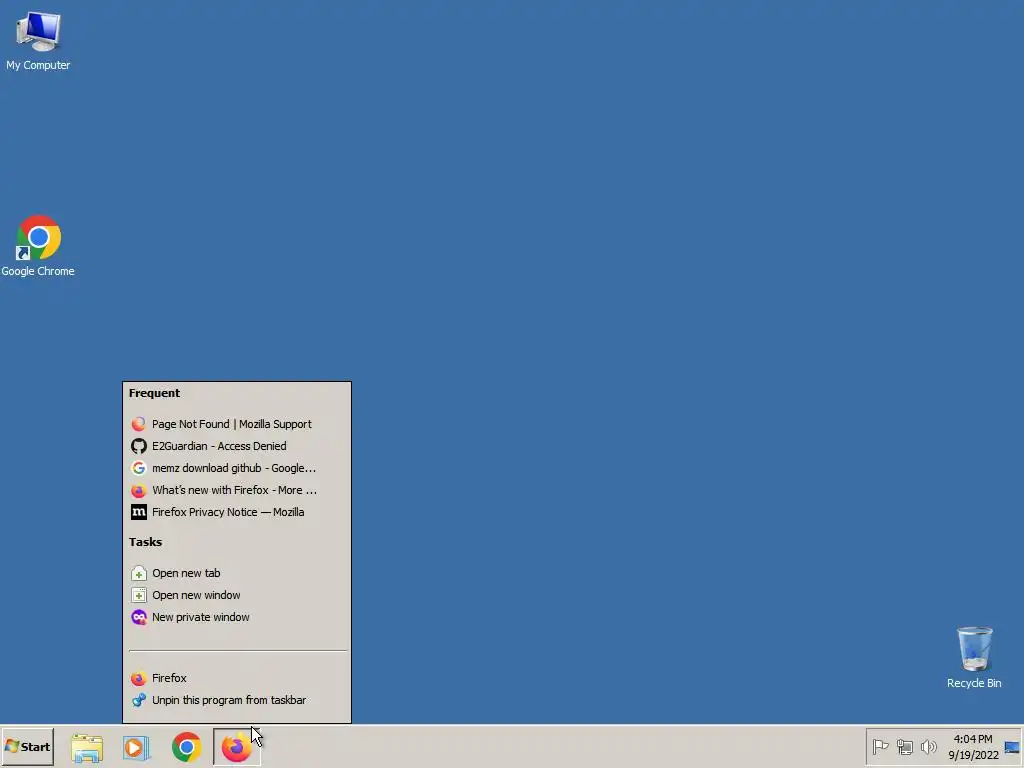Open Page Not Found | Mozilla Support entry
1024x768 pixels.
[236, 424]
